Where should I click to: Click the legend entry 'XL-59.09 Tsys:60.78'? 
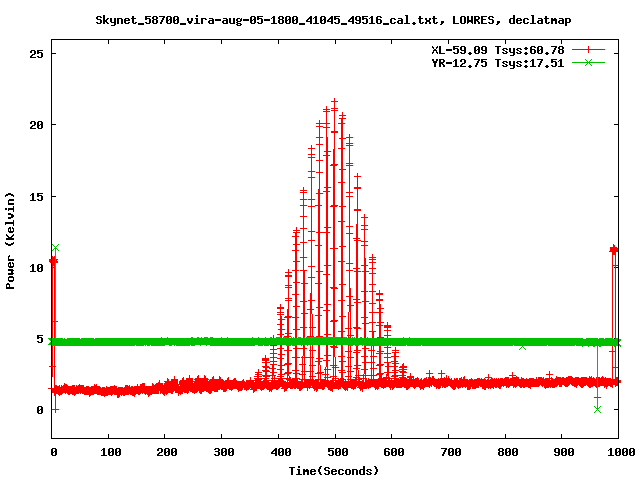click(498, 50)
